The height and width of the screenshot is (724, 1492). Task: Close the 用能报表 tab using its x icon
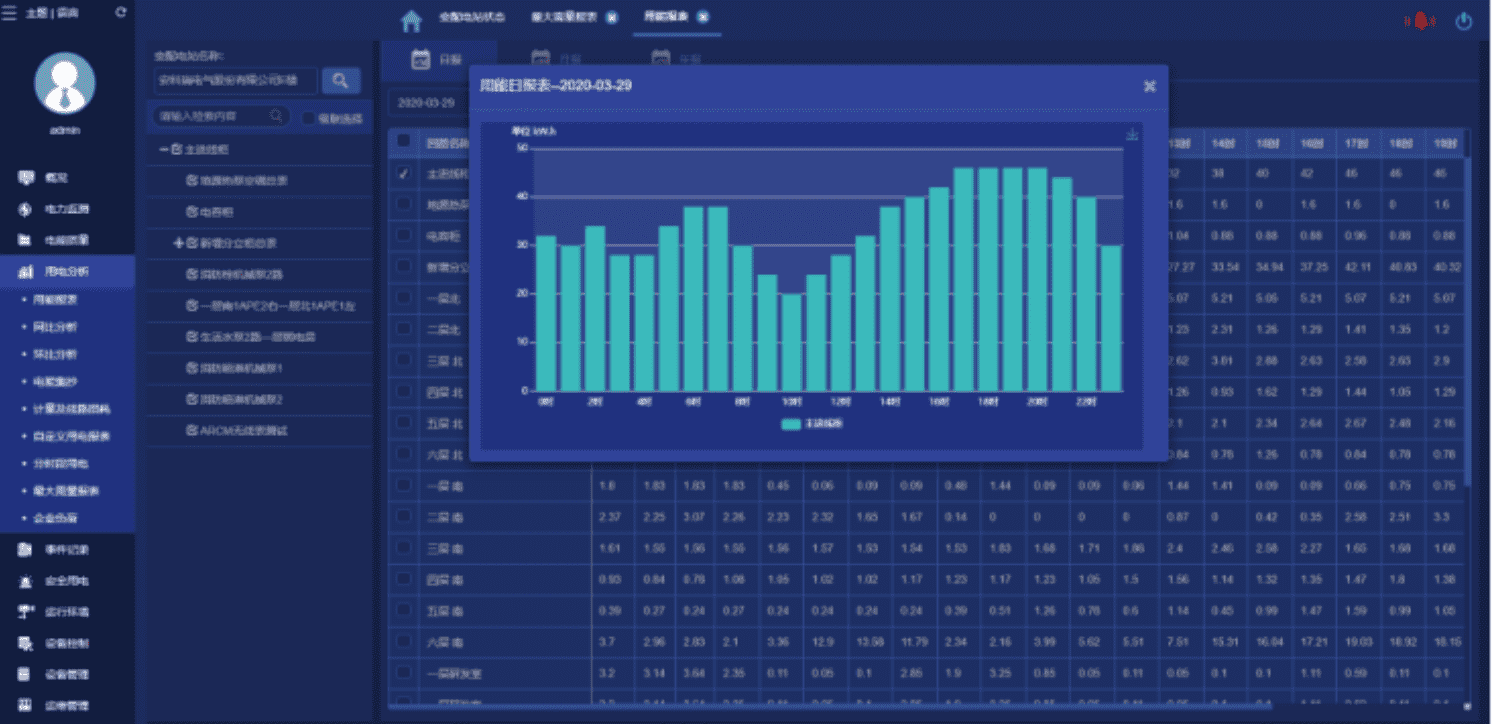(x=703, y=17)
